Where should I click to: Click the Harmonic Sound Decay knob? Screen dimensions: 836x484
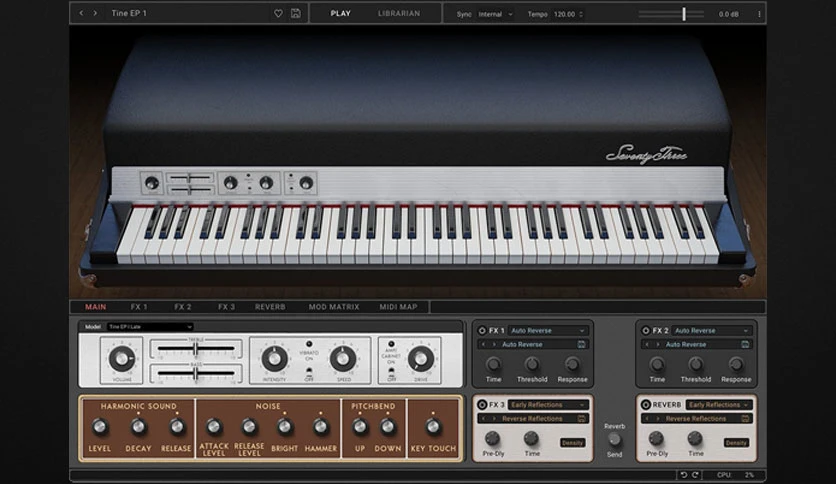(138, 426)
